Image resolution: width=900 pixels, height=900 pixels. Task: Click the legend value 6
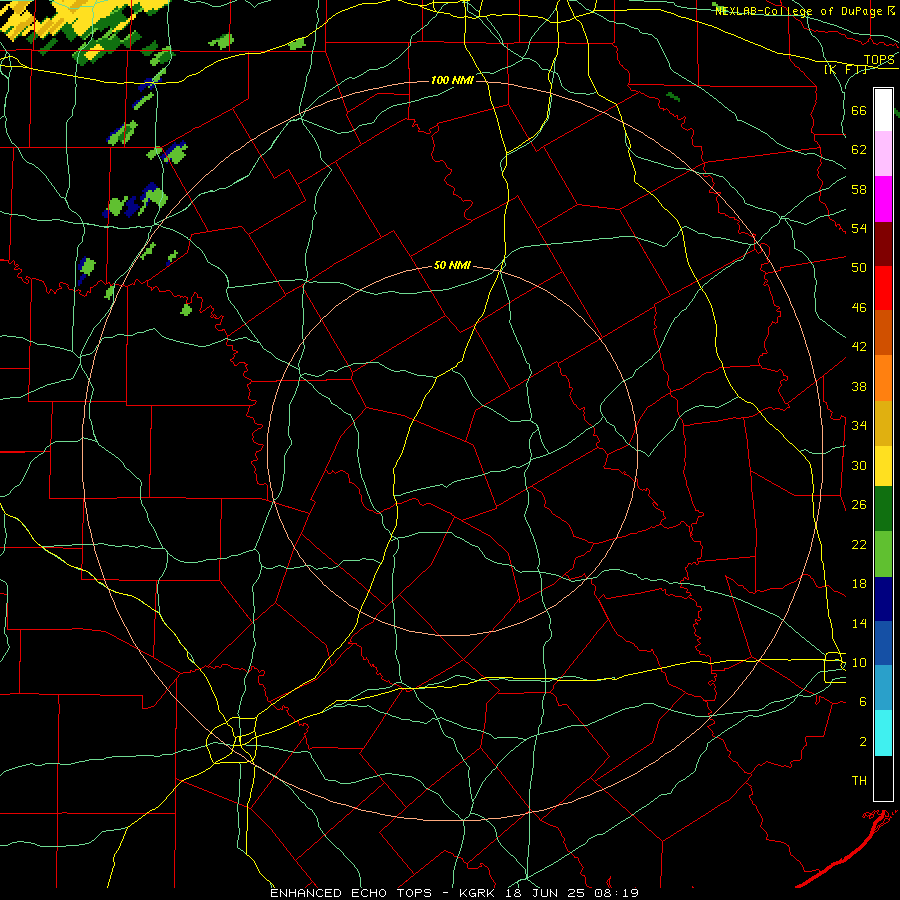click(863, 702)
